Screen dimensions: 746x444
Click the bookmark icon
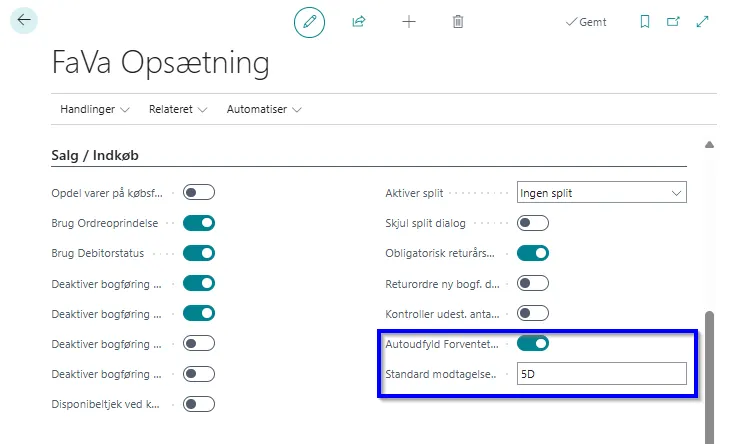(645, 22)
